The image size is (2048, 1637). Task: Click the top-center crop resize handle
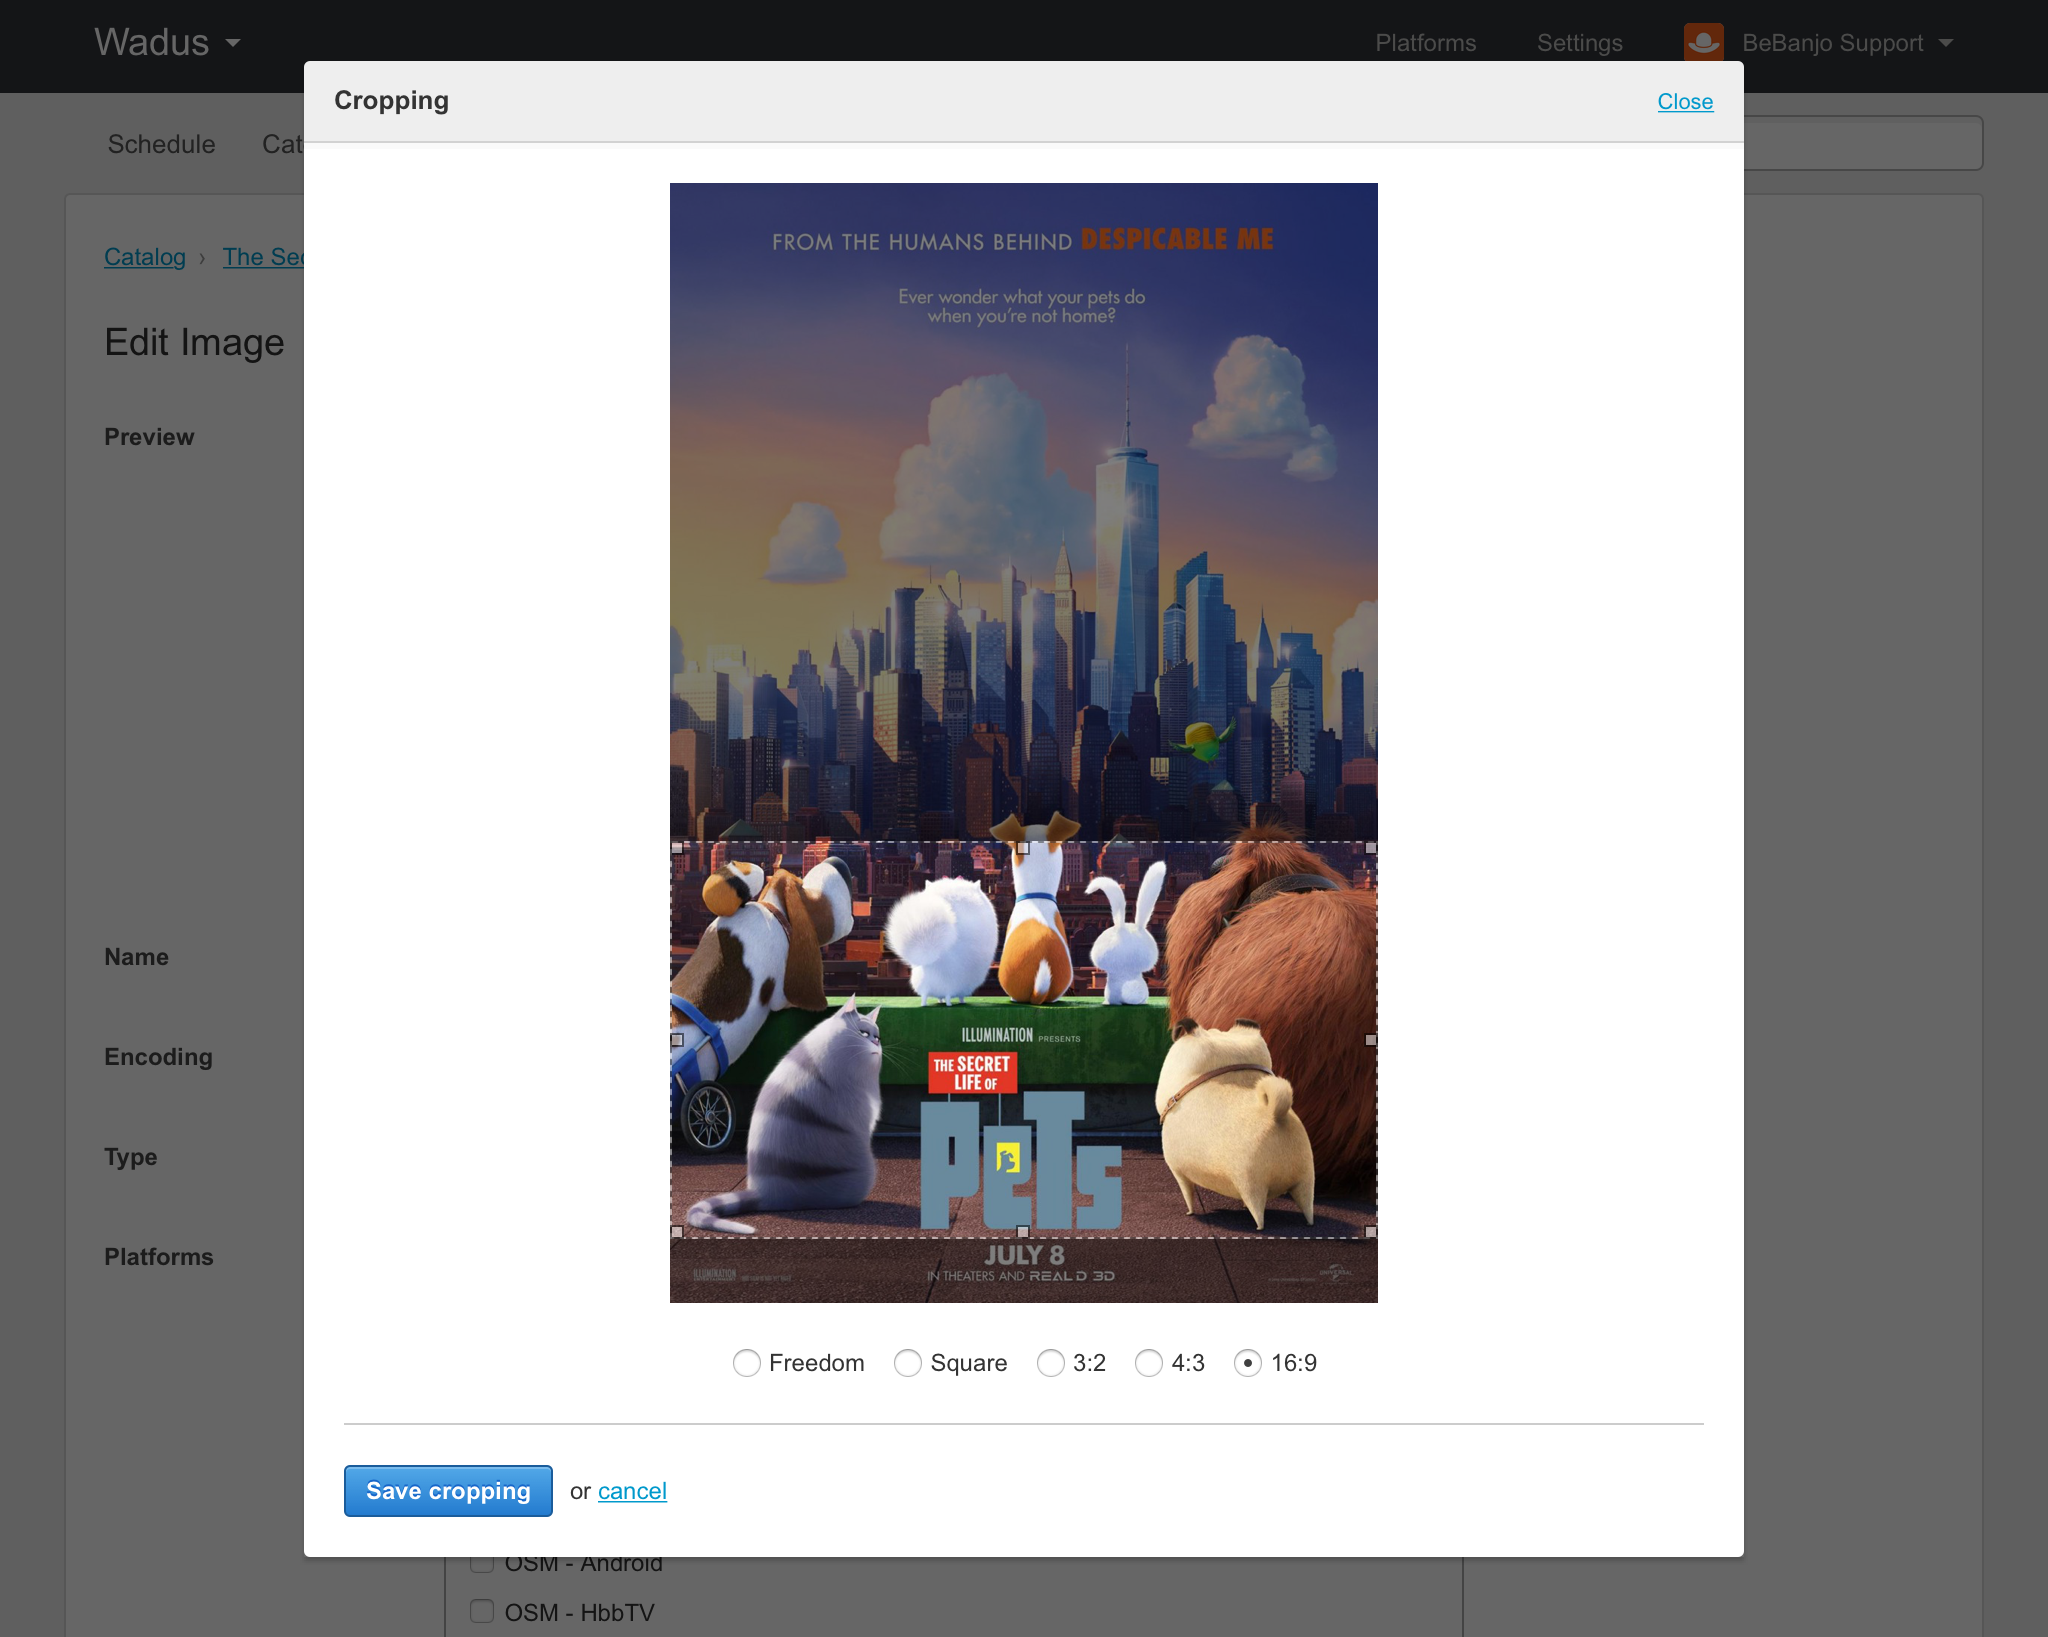point(1023,847)
